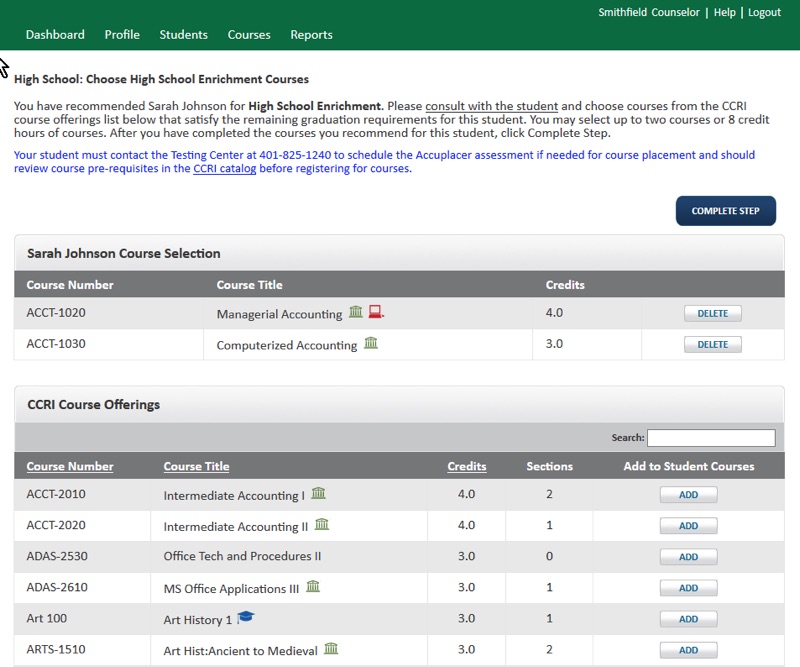Click the building icon next to MS Office Applications III
This screenshot has width=800, height=667.
313,587
